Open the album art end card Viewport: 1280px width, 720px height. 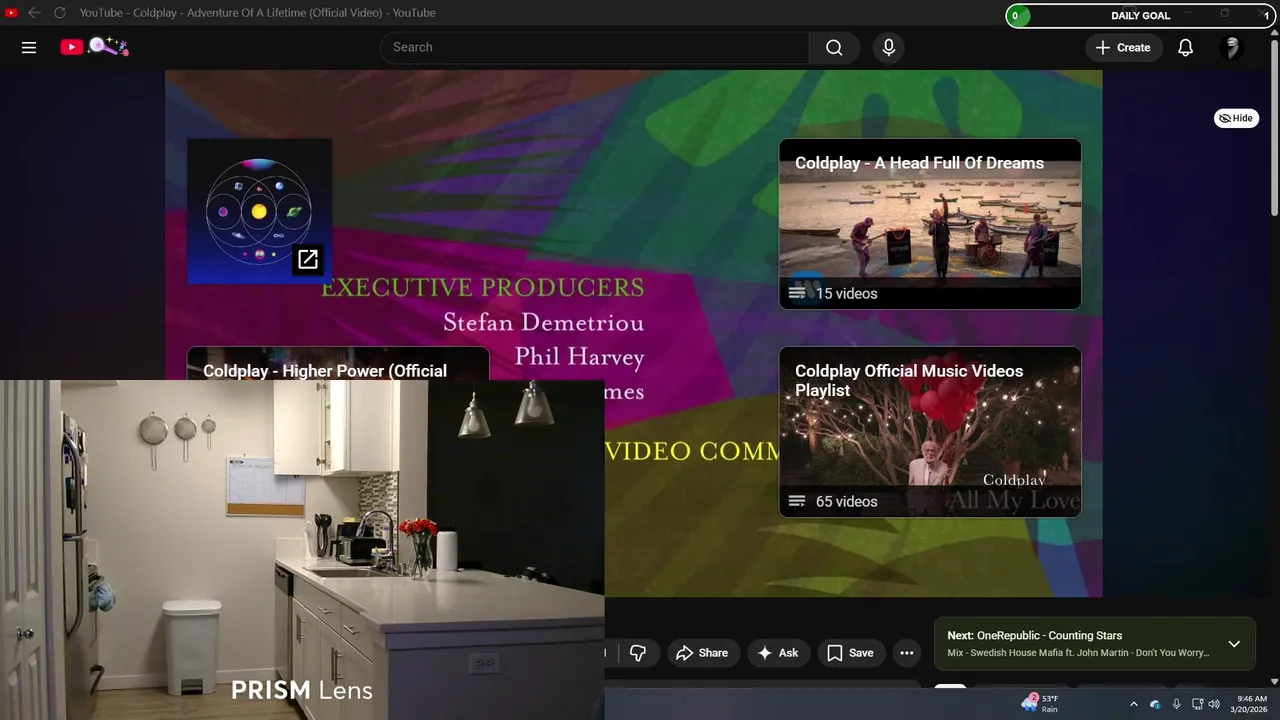tap(259, 211)
